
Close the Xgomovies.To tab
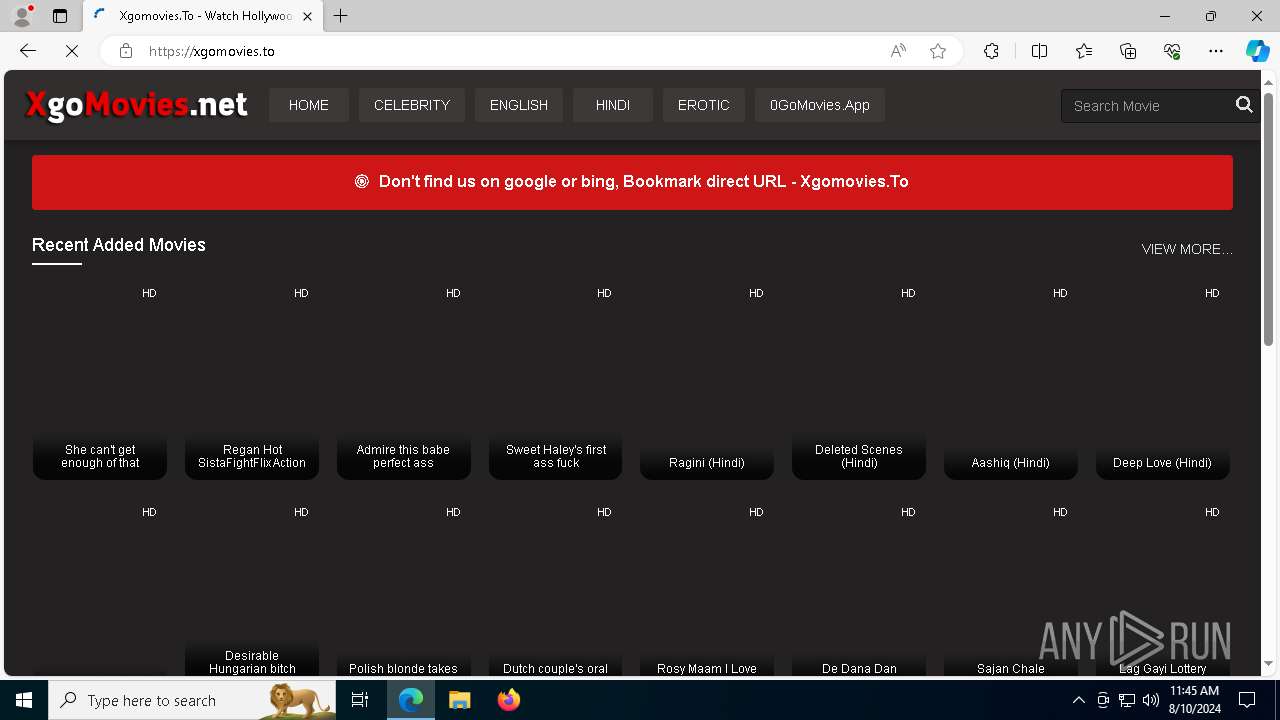[x=307, y=16]
